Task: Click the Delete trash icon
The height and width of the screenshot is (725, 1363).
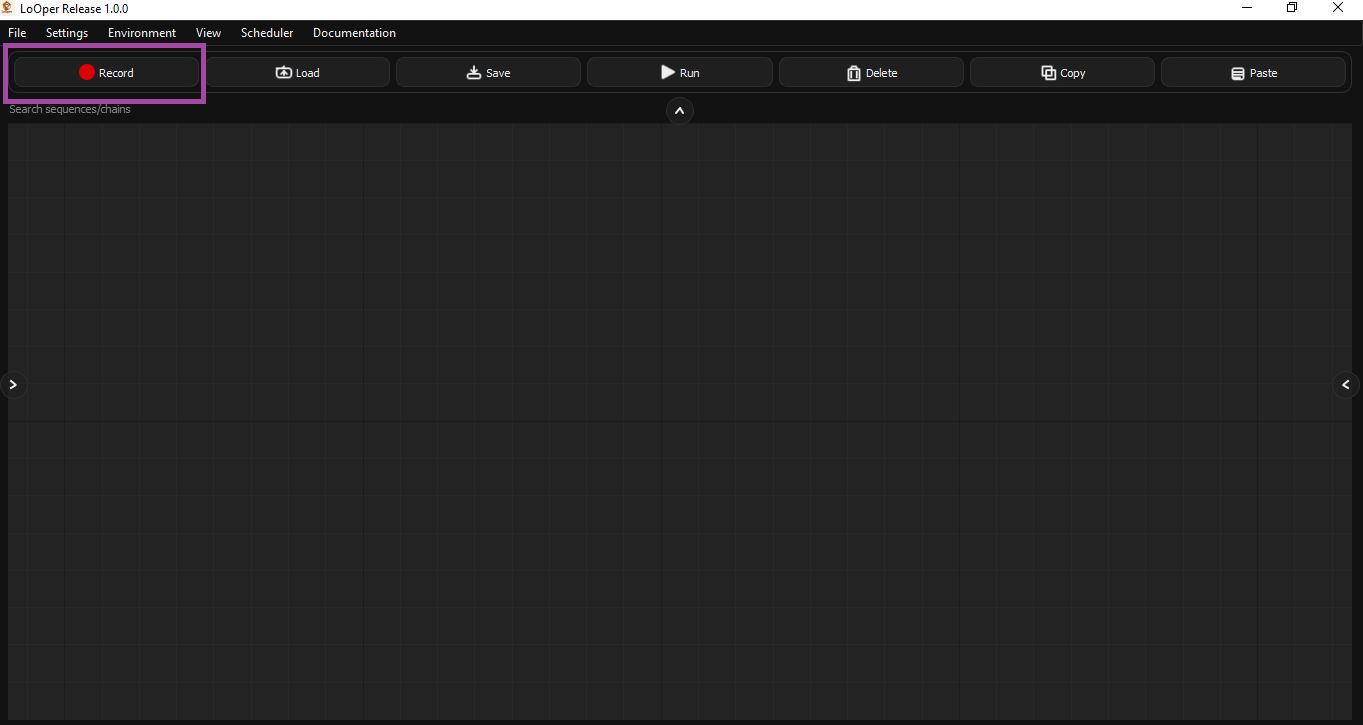Action: click(854, 72)
